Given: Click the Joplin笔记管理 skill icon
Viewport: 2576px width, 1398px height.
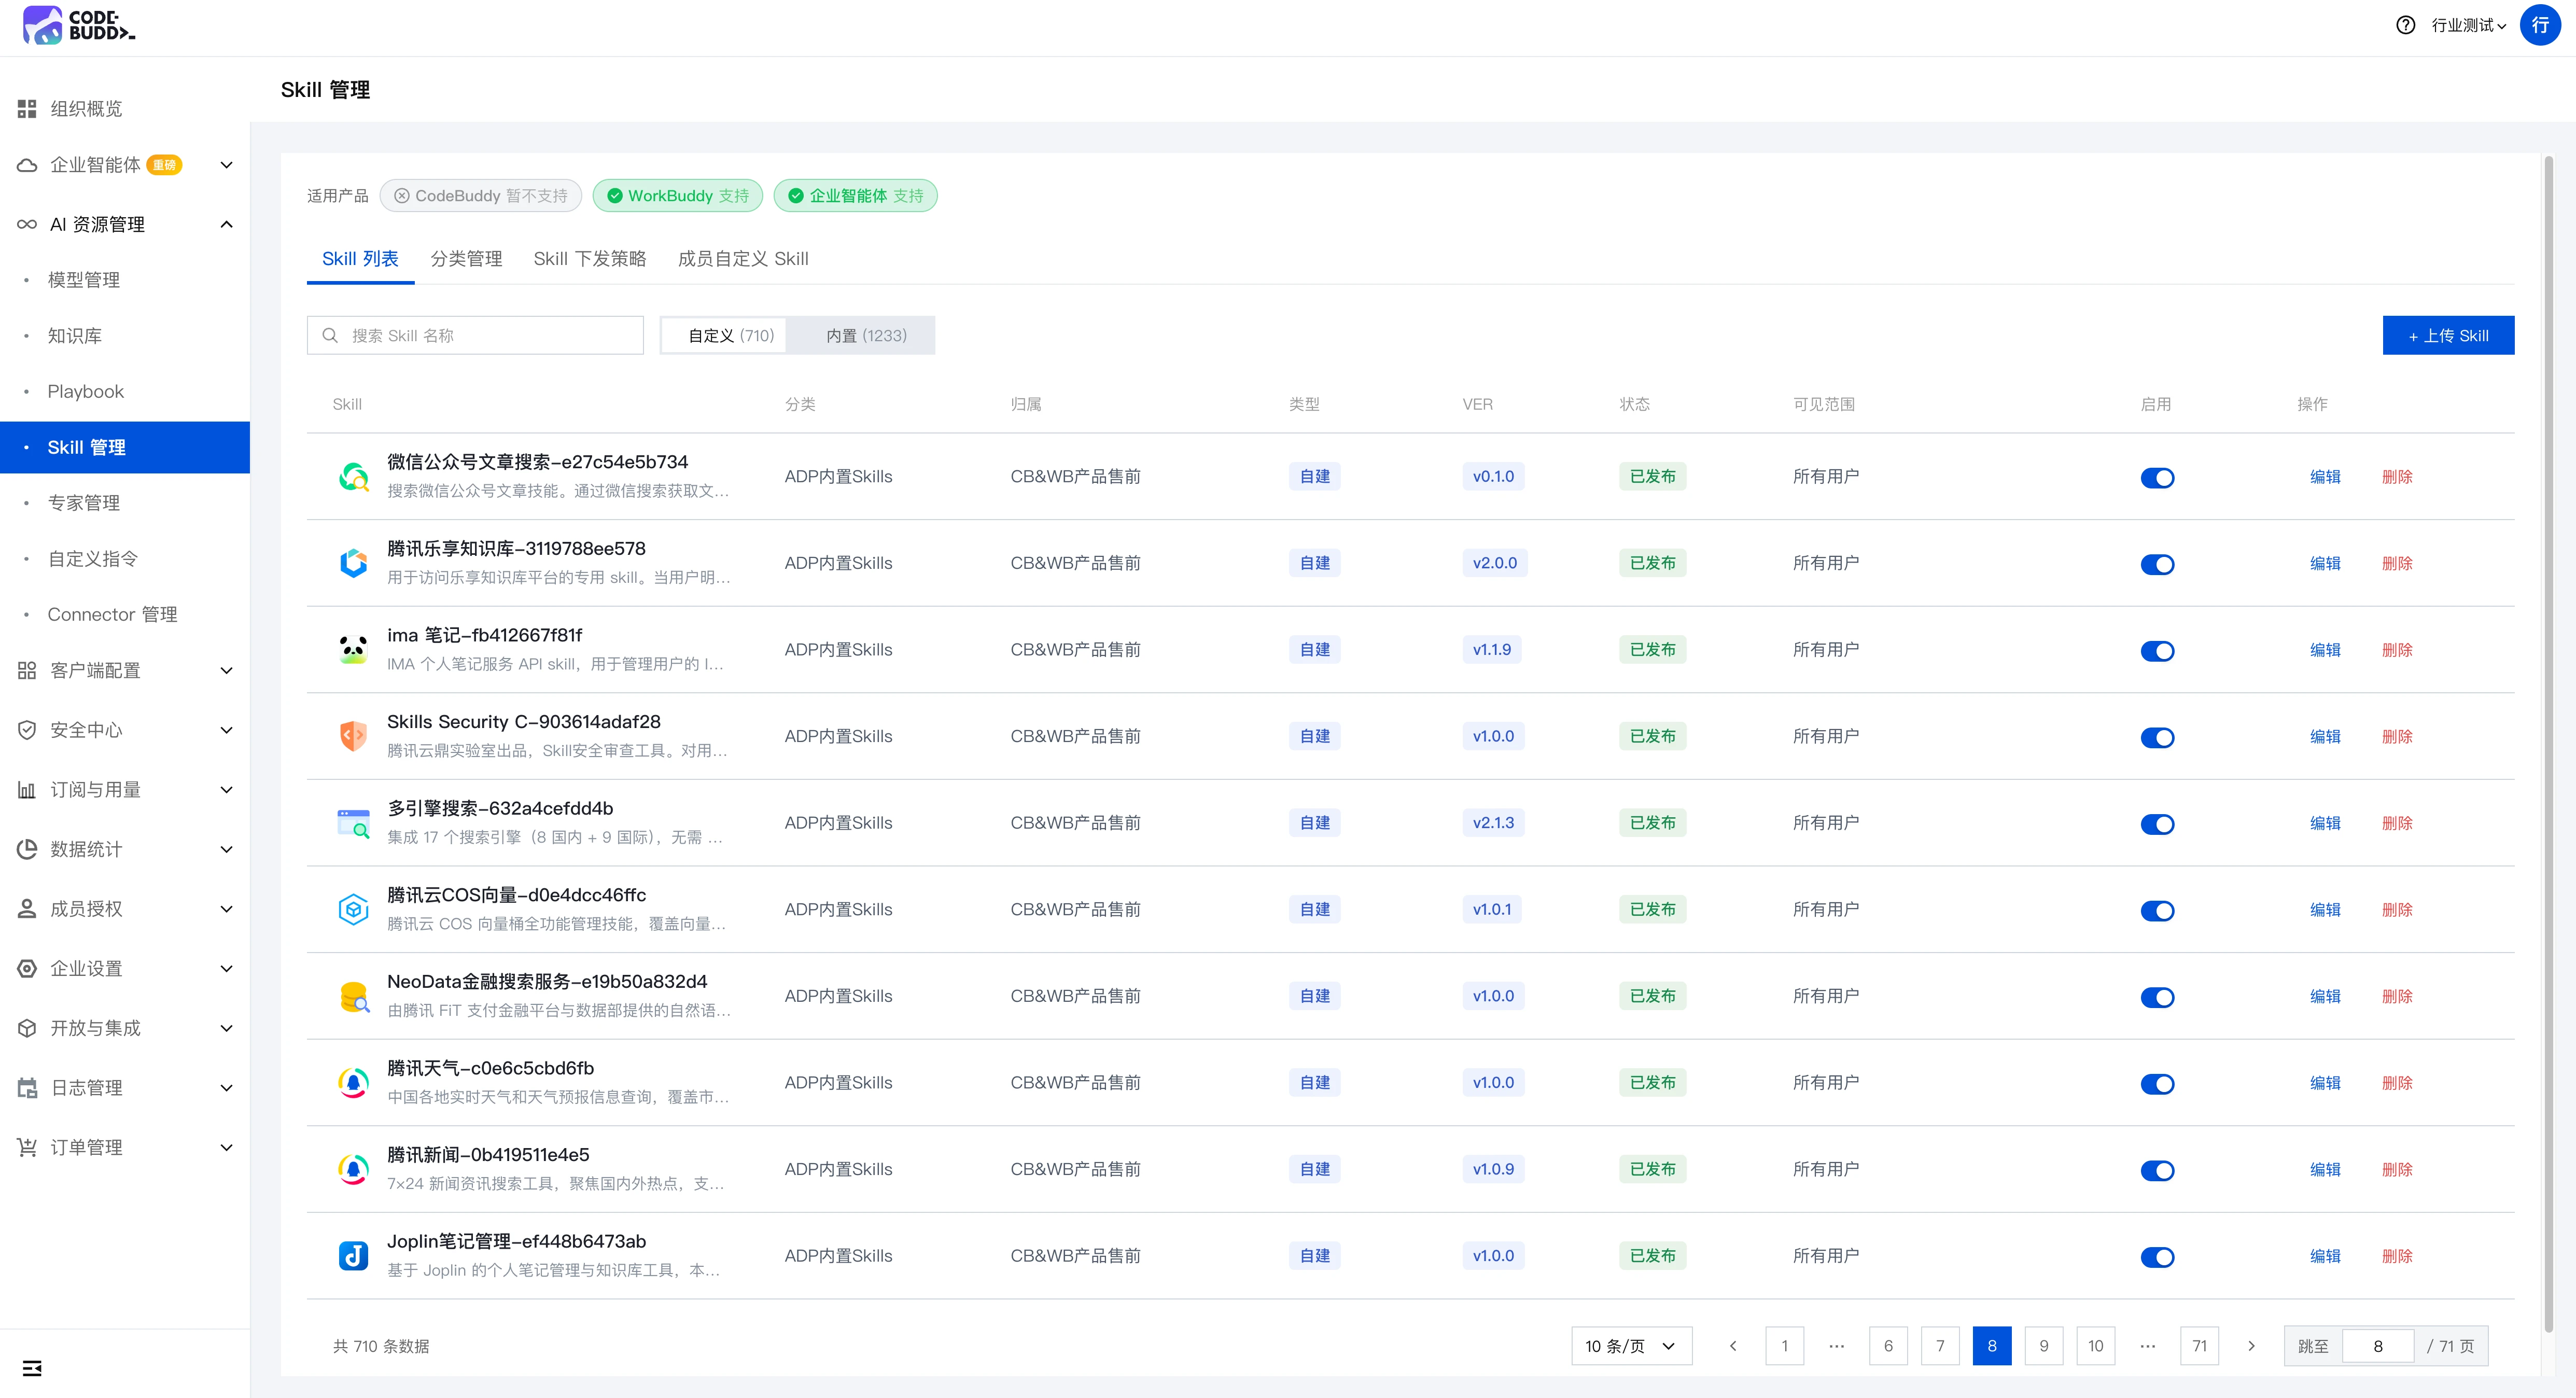Looking at the screenshot, I should [353, 1256].
